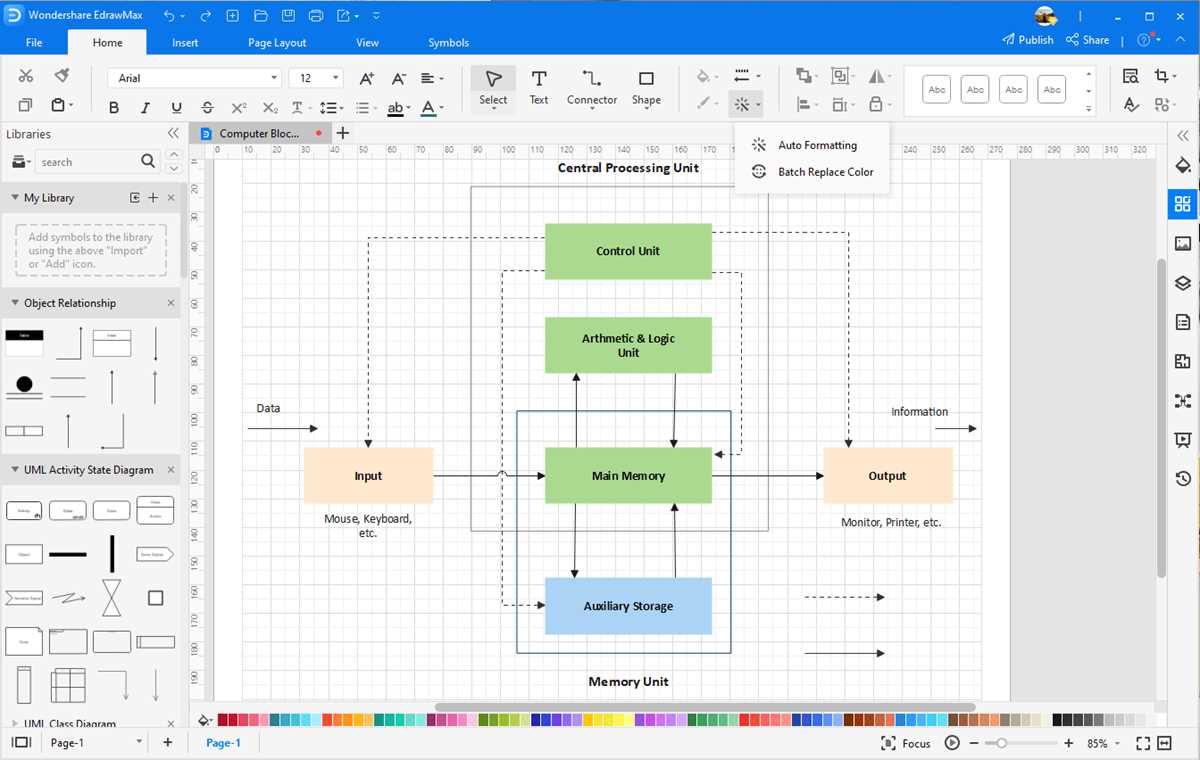The image size is (1200, 760).
Task: Click the Fit to page icon in status bar
Action: coord(1143,743)
